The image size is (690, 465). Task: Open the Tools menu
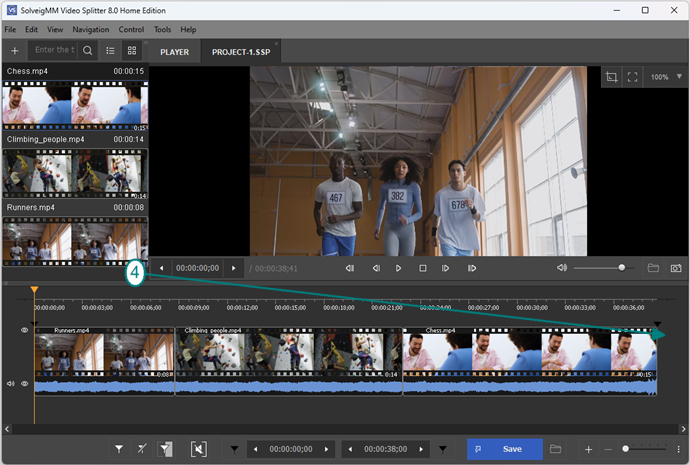click(162, 29)
